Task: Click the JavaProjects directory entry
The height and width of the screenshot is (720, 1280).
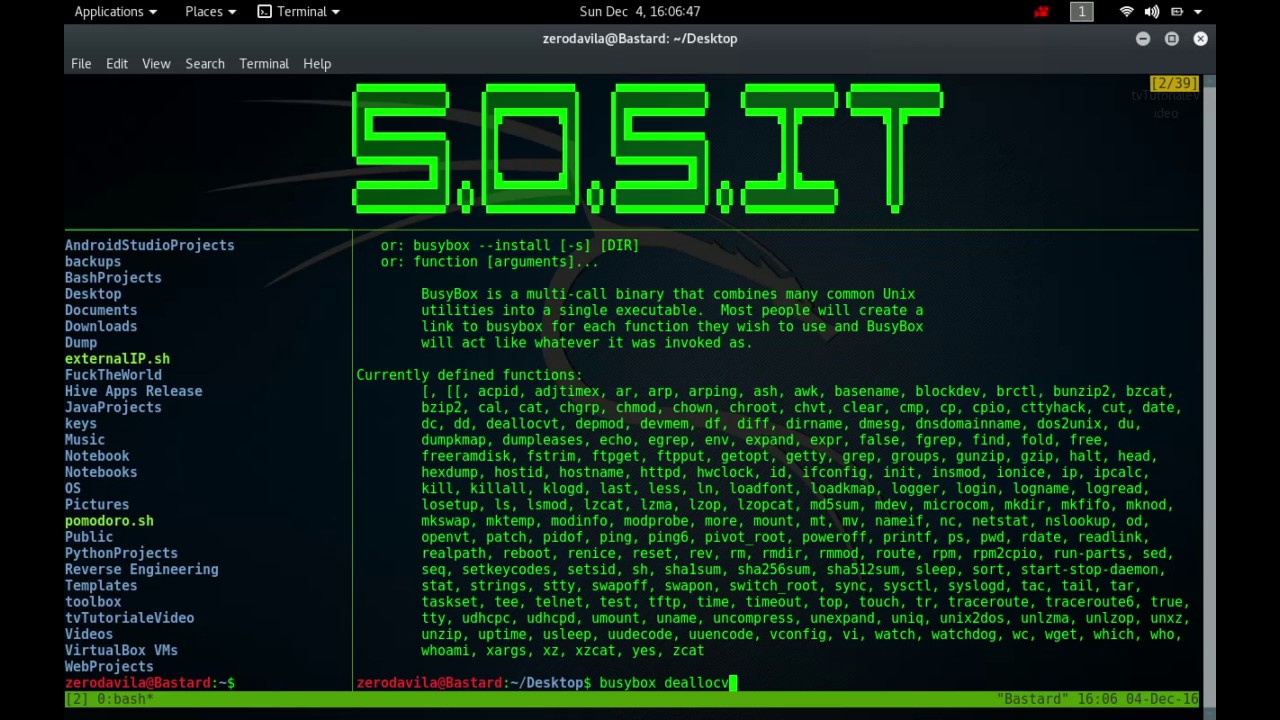Action: coord(113,407)
